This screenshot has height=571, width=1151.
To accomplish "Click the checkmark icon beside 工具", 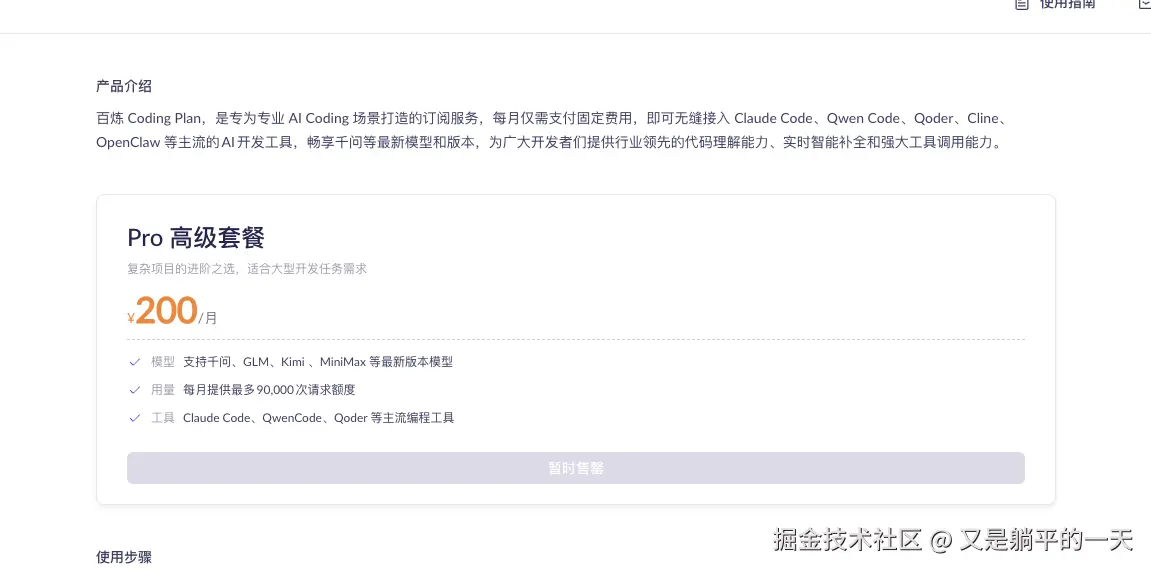I will click(134, 418).
